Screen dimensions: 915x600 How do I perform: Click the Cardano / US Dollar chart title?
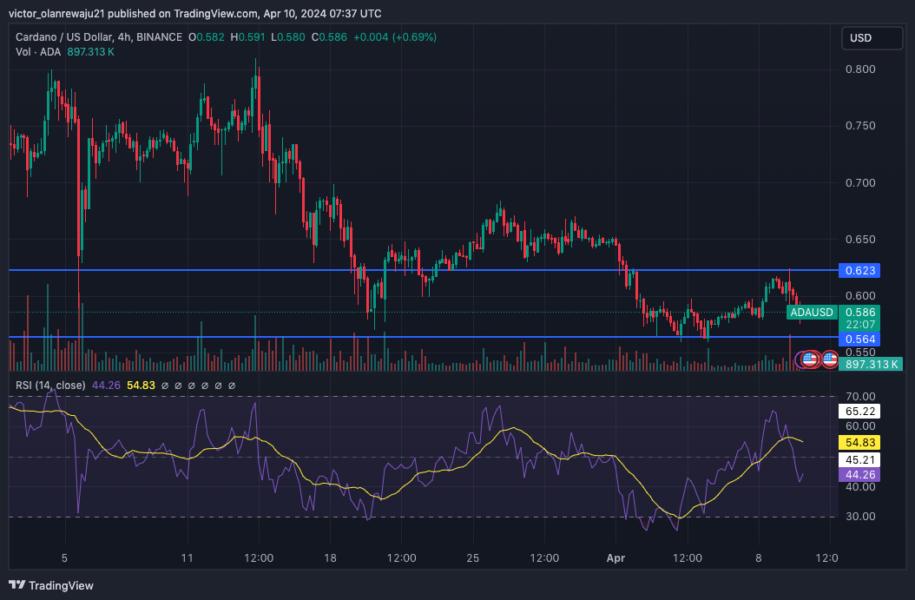(99, 37)
